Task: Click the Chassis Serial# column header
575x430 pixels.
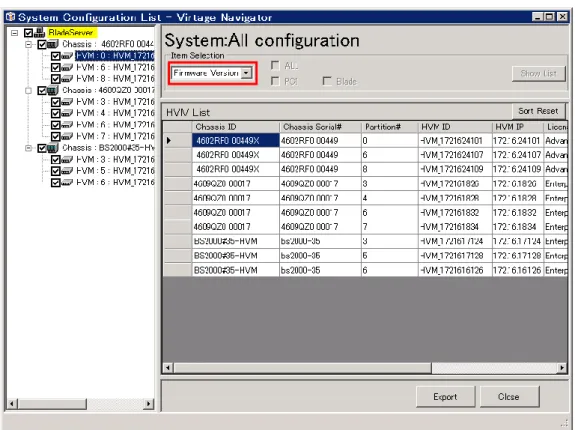Action: point(320,127)
